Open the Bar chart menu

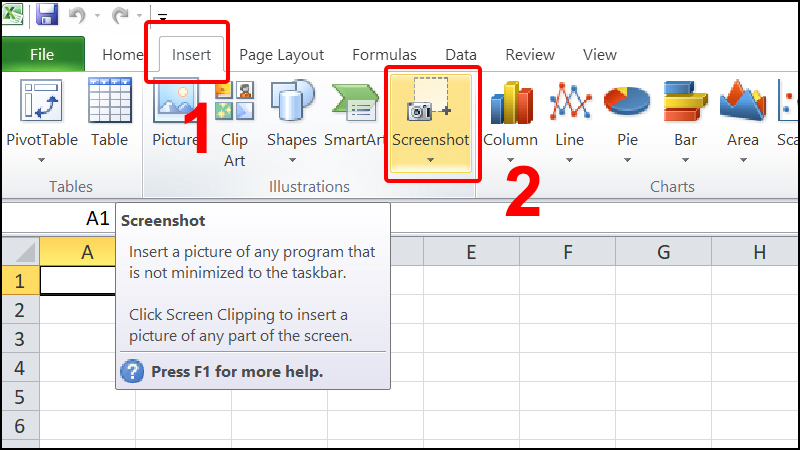[685, 158]
